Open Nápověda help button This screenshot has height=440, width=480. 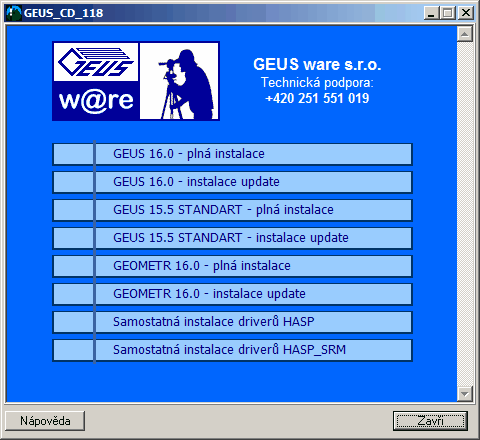pyautogui.click(x=45, y=421)
